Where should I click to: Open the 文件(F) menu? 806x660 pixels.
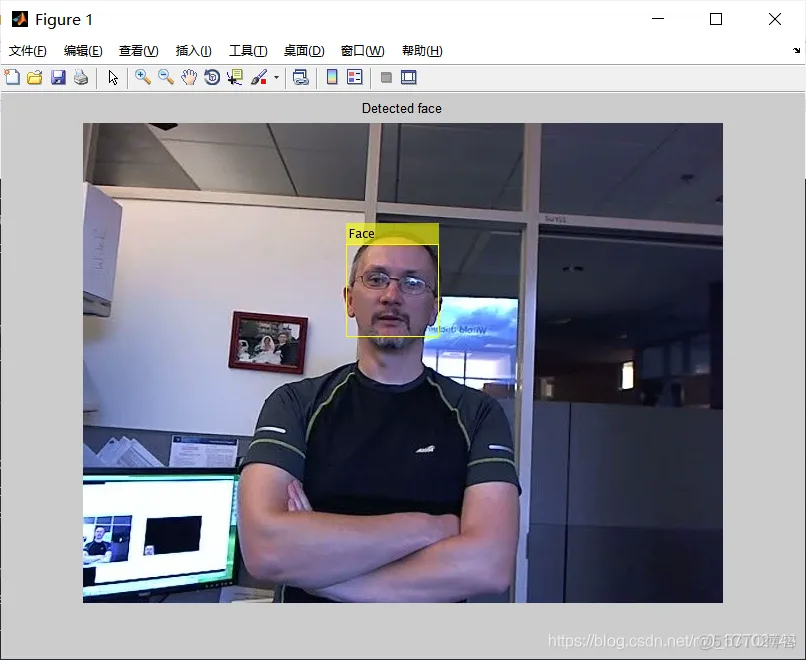coord(27,50)
